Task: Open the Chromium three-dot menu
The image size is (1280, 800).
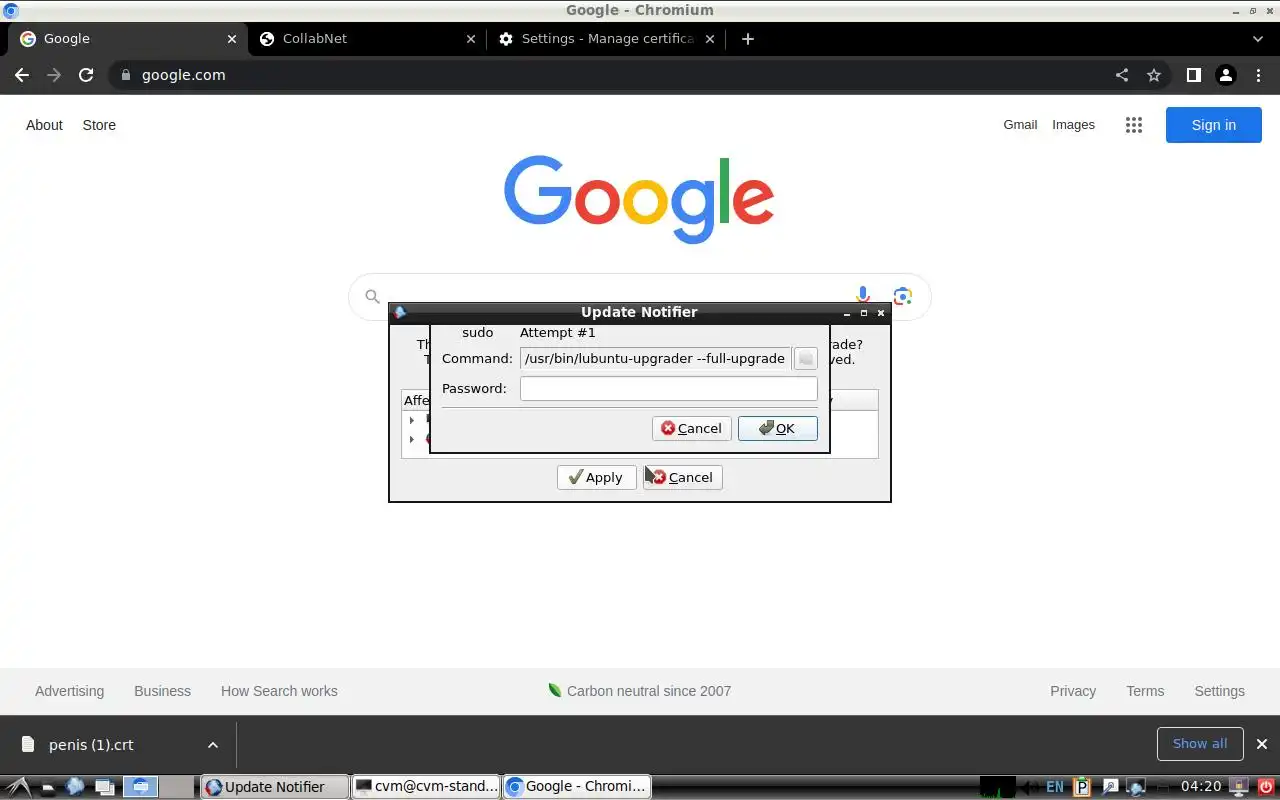Action: [x=1257, y=75]
